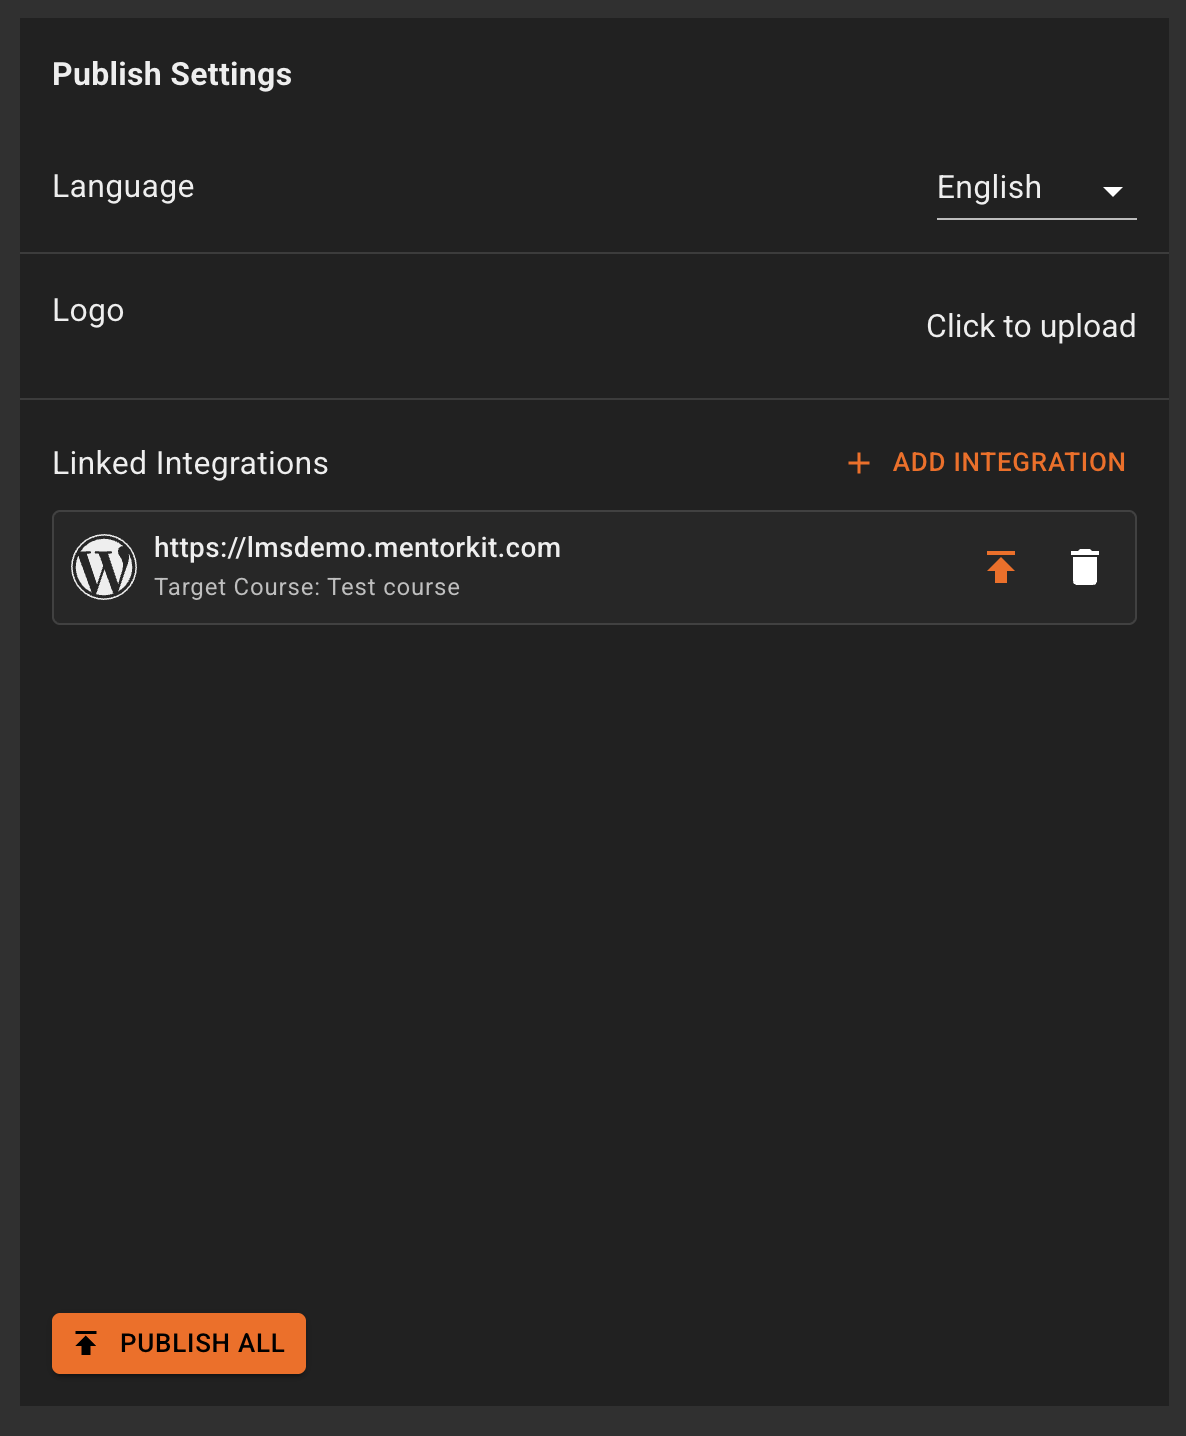Click the plus icon next to ADD INTEGRATION

(x=859, y=463)
